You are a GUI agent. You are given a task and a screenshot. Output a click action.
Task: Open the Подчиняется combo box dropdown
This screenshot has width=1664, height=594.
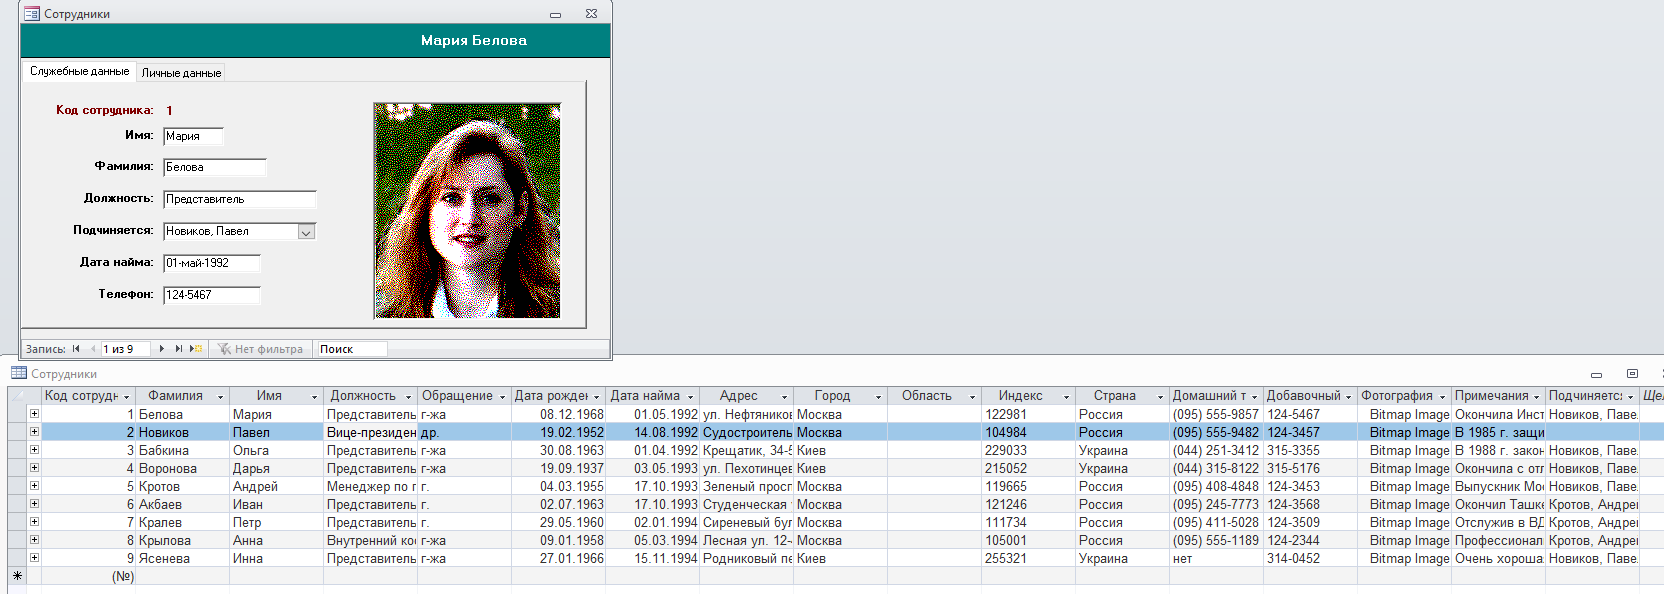pos(307,231)
